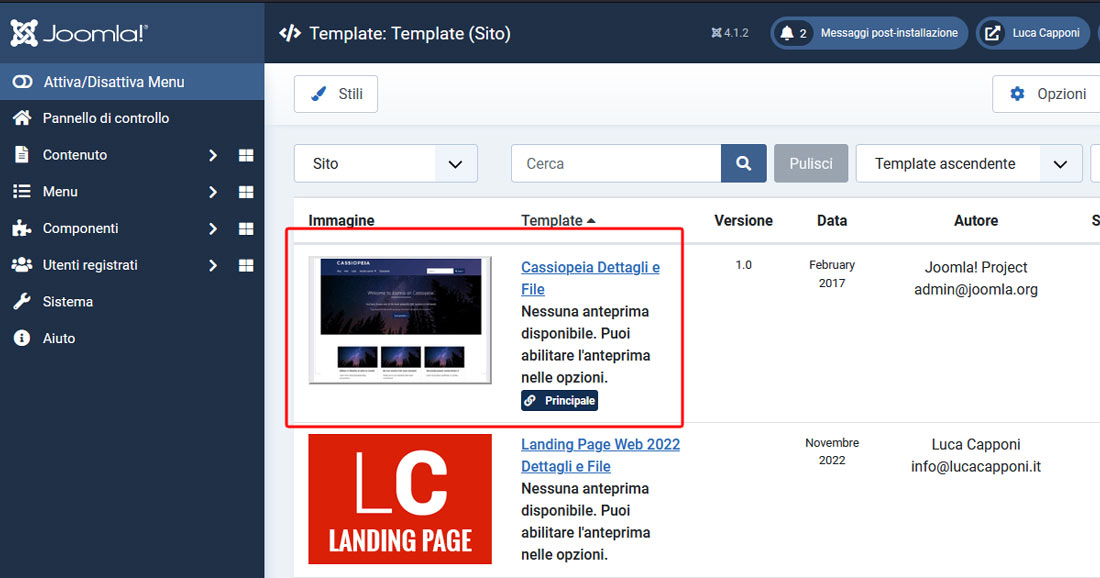This screenshot has height=578, width=1100.
Task: Open the Sistema menu item
Action: (67, 302)
